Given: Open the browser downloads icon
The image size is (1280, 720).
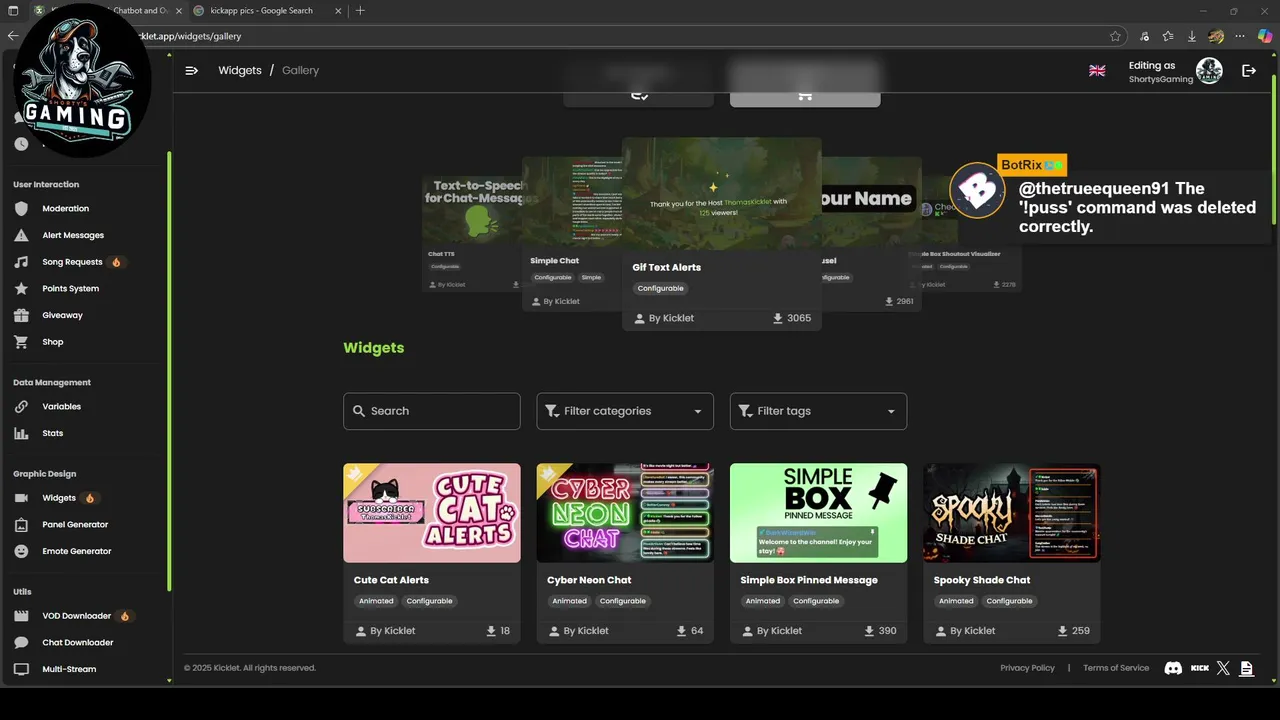Looking at the screenshot, I should [1192, 36].
